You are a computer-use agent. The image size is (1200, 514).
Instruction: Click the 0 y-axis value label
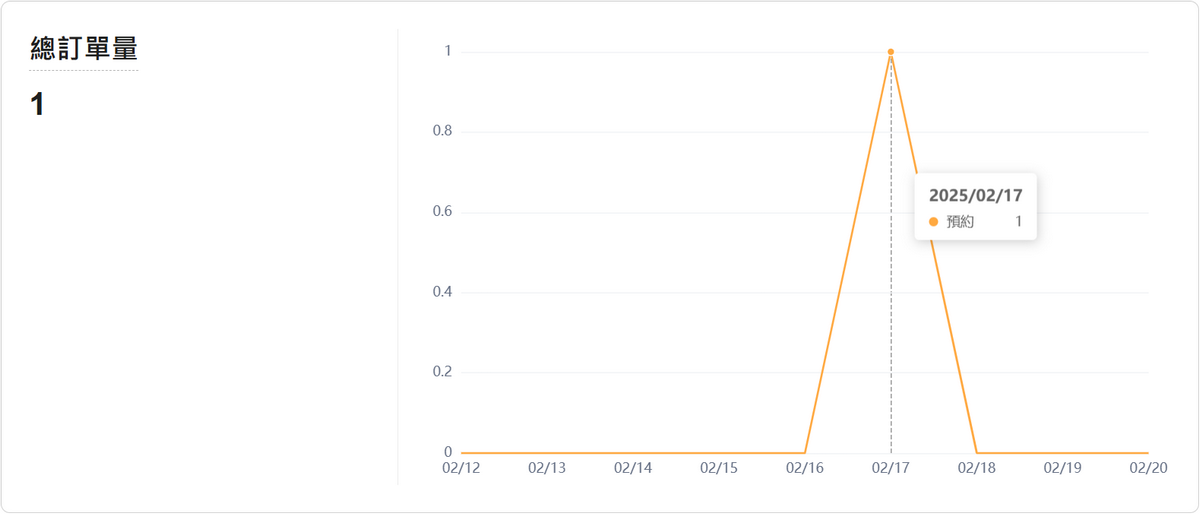coord(446,452)
